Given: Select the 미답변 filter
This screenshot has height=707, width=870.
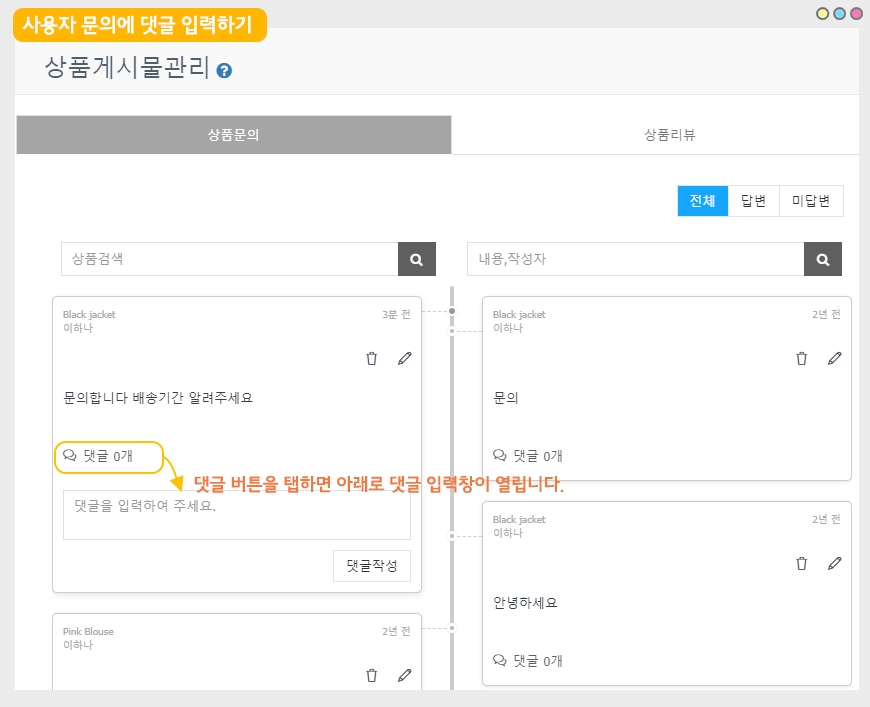Looking at the screenshot, I should point(810,201).
